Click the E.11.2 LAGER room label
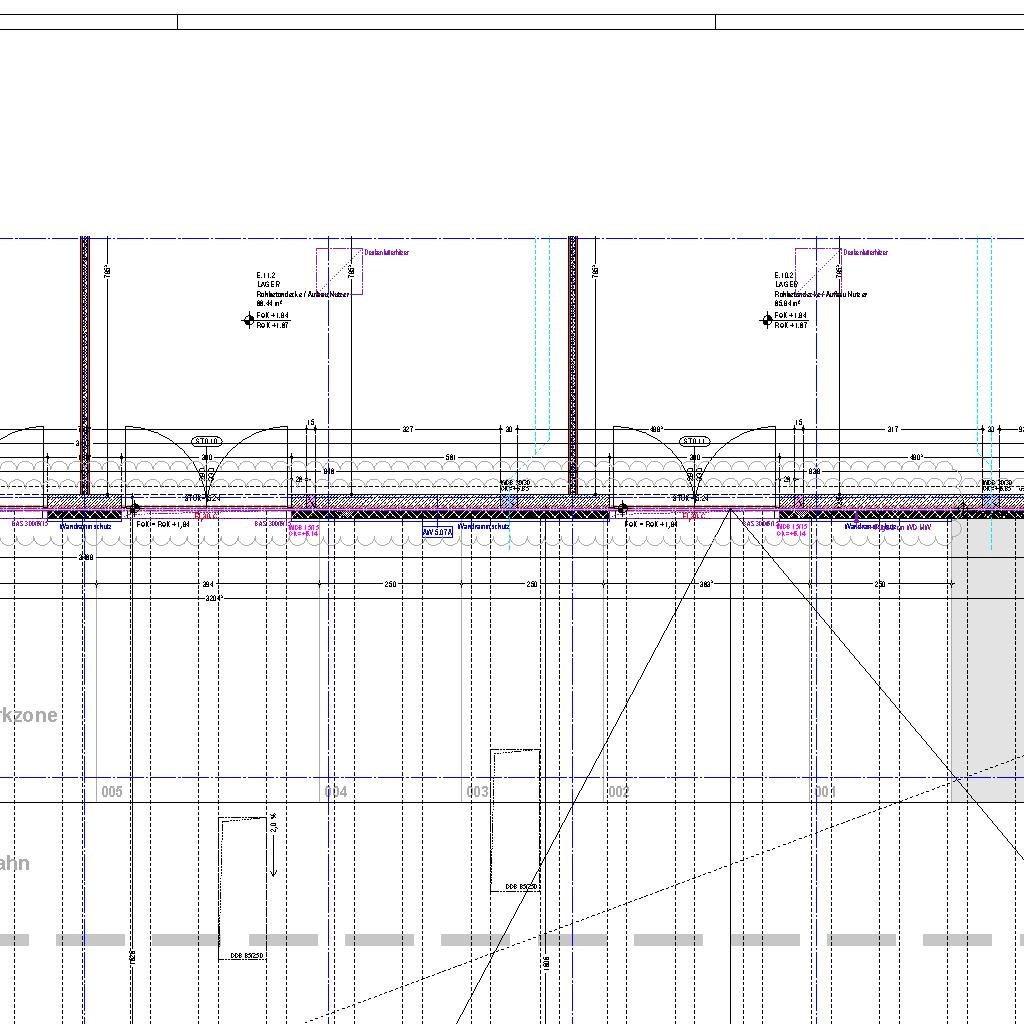 pyautogui.click(x=270, y=284)
